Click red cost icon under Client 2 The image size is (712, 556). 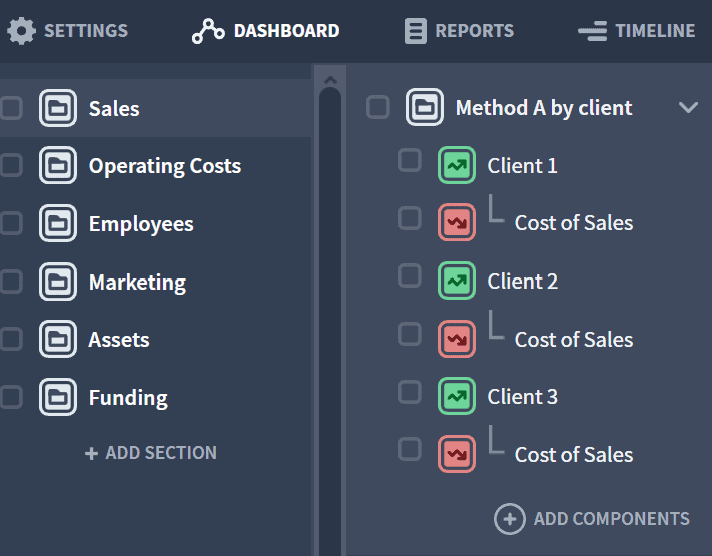point(457,339)
